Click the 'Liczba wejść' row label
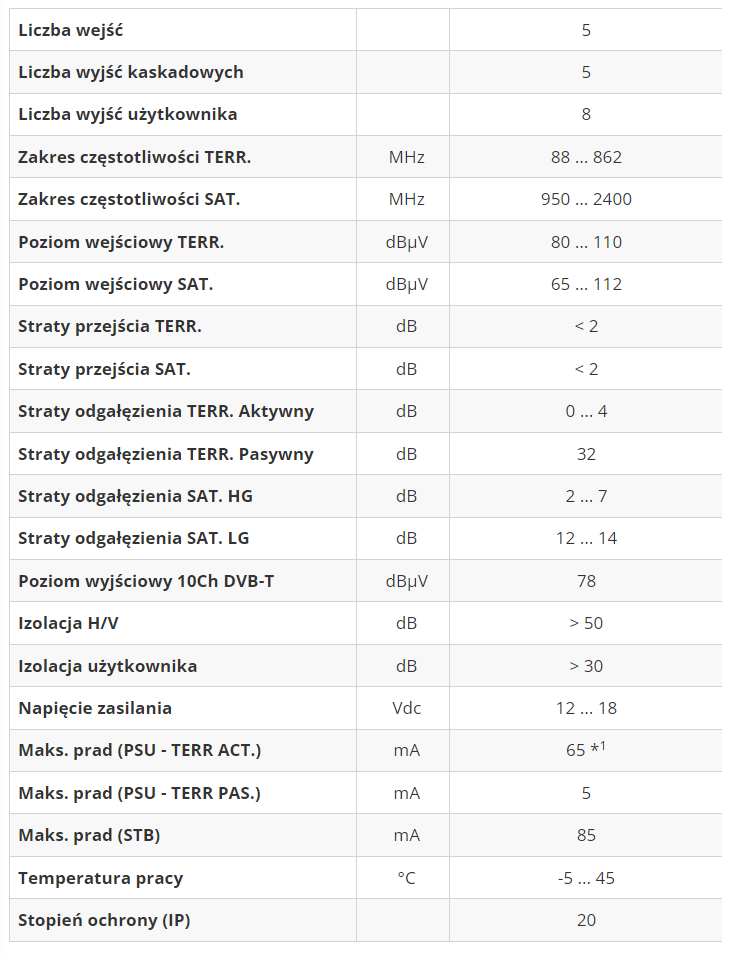The height and width of the screenshot is (954, 732). pos(71,30)
